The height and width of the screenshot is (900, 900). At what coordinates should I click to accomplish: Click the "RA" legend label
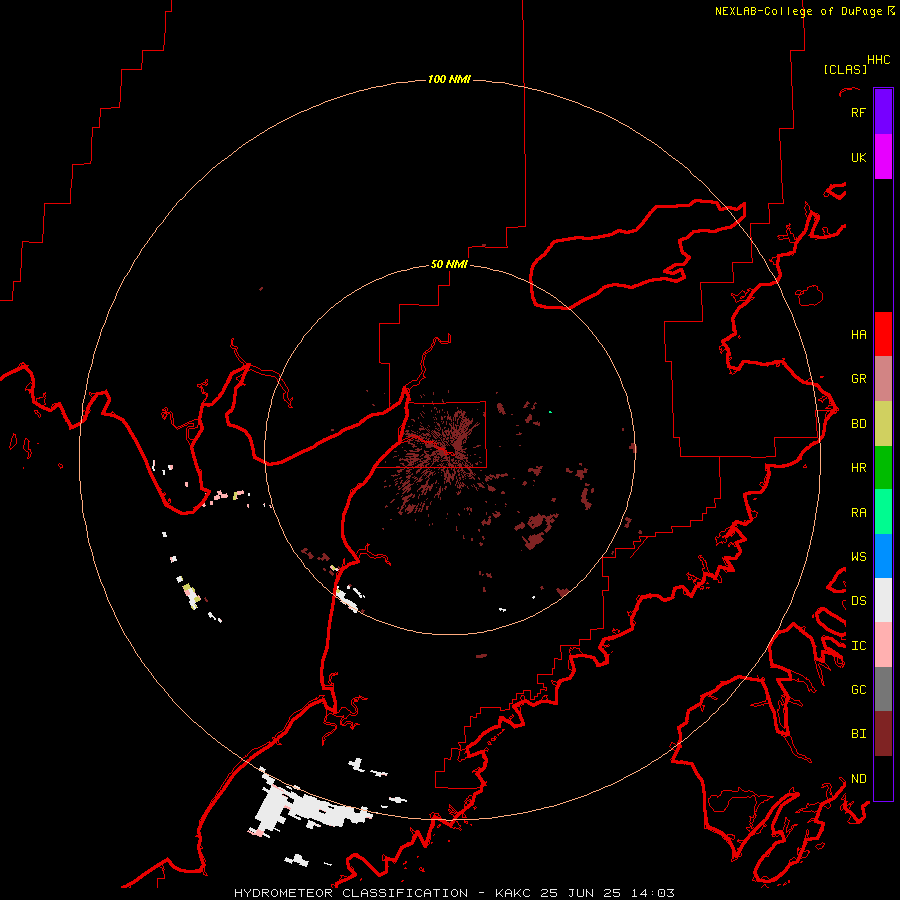pyautogui.click(x=858, y=512)
